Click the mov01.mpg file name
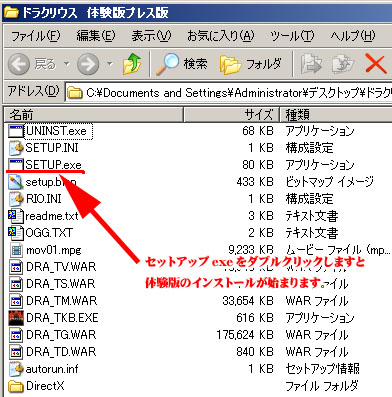The image size is (392, 397). (54, 250)
